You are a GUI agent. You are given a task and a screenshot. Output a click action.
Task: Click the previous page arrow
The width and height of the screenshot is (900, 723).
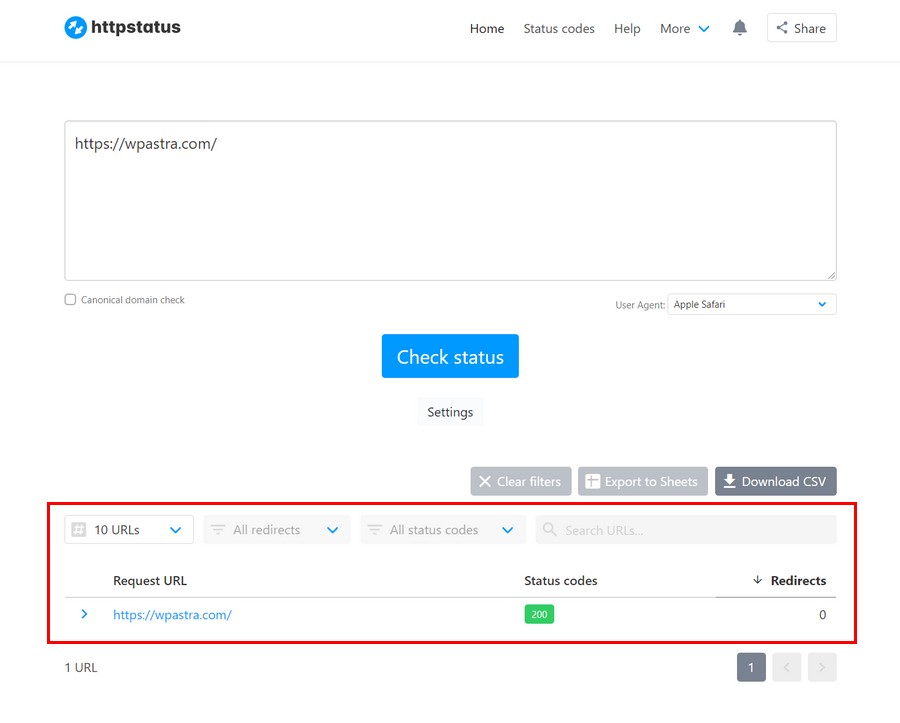[786, 667]
